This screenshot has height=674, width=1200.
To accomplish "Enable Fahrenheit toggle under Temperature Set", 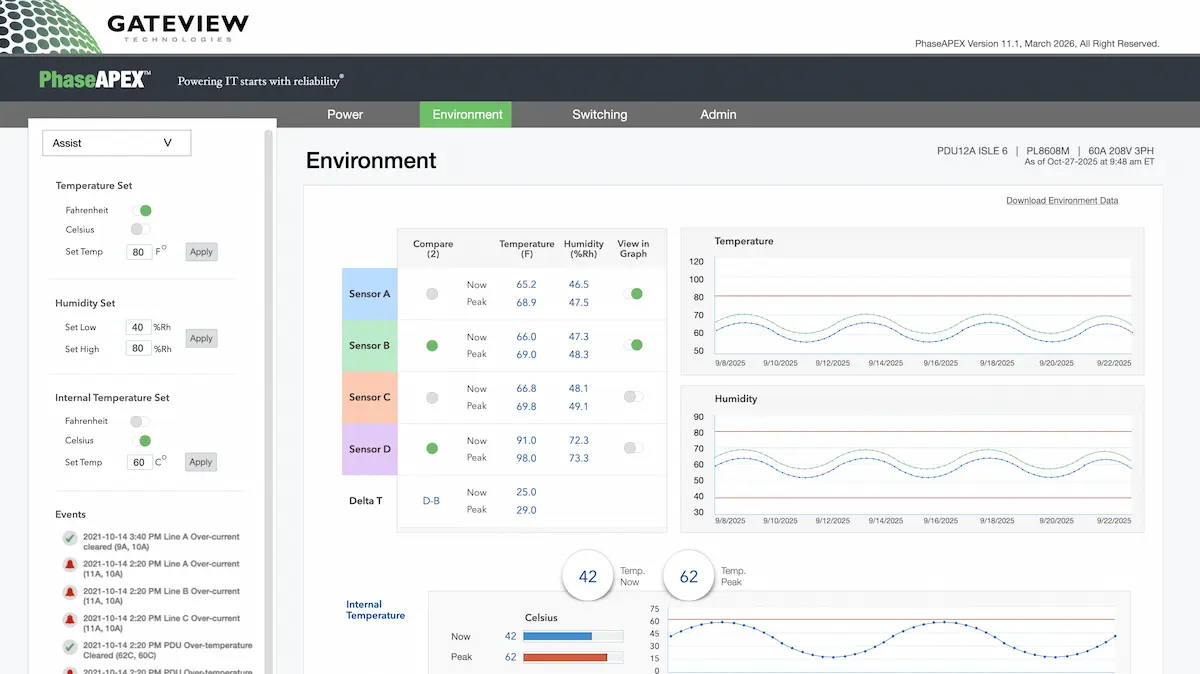I will [x=141, y=211].
